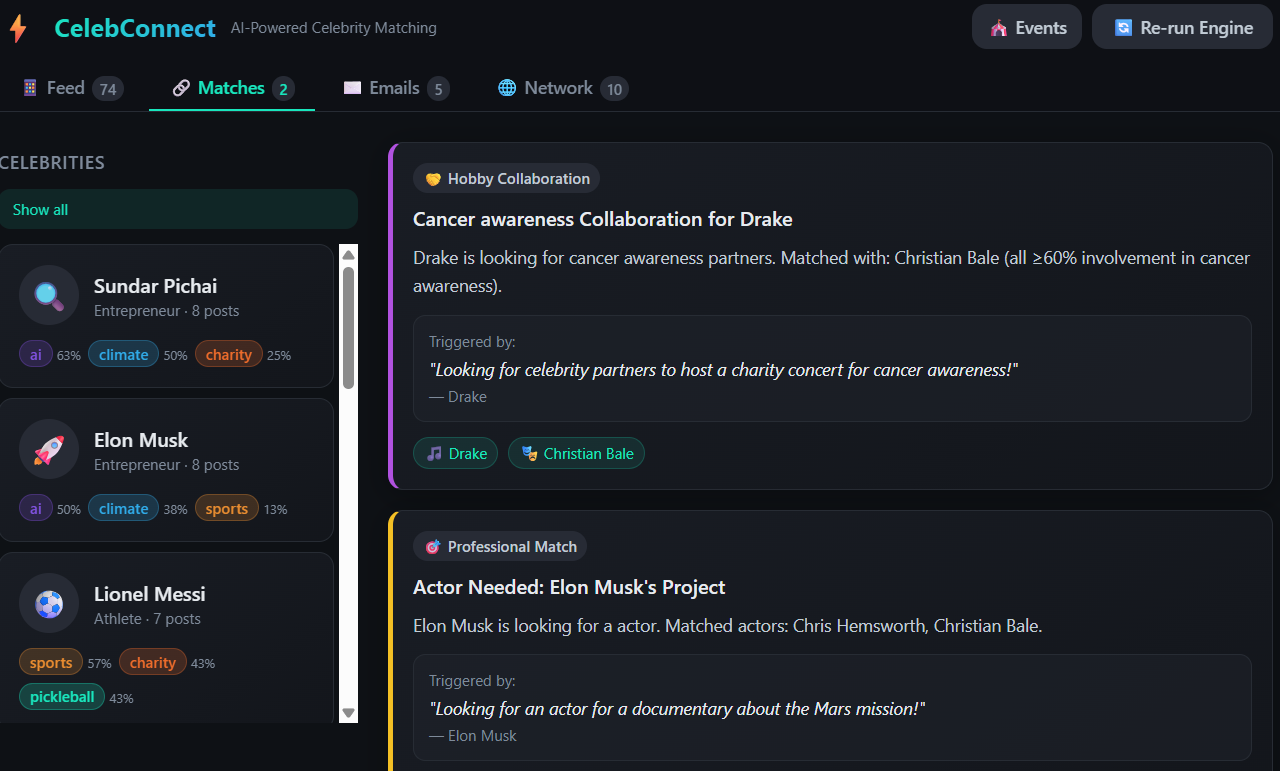
Task: Click 'Athlete · 7 posts' under Lionel Messi
Action: pyautogui.click(x=147, y=619)
